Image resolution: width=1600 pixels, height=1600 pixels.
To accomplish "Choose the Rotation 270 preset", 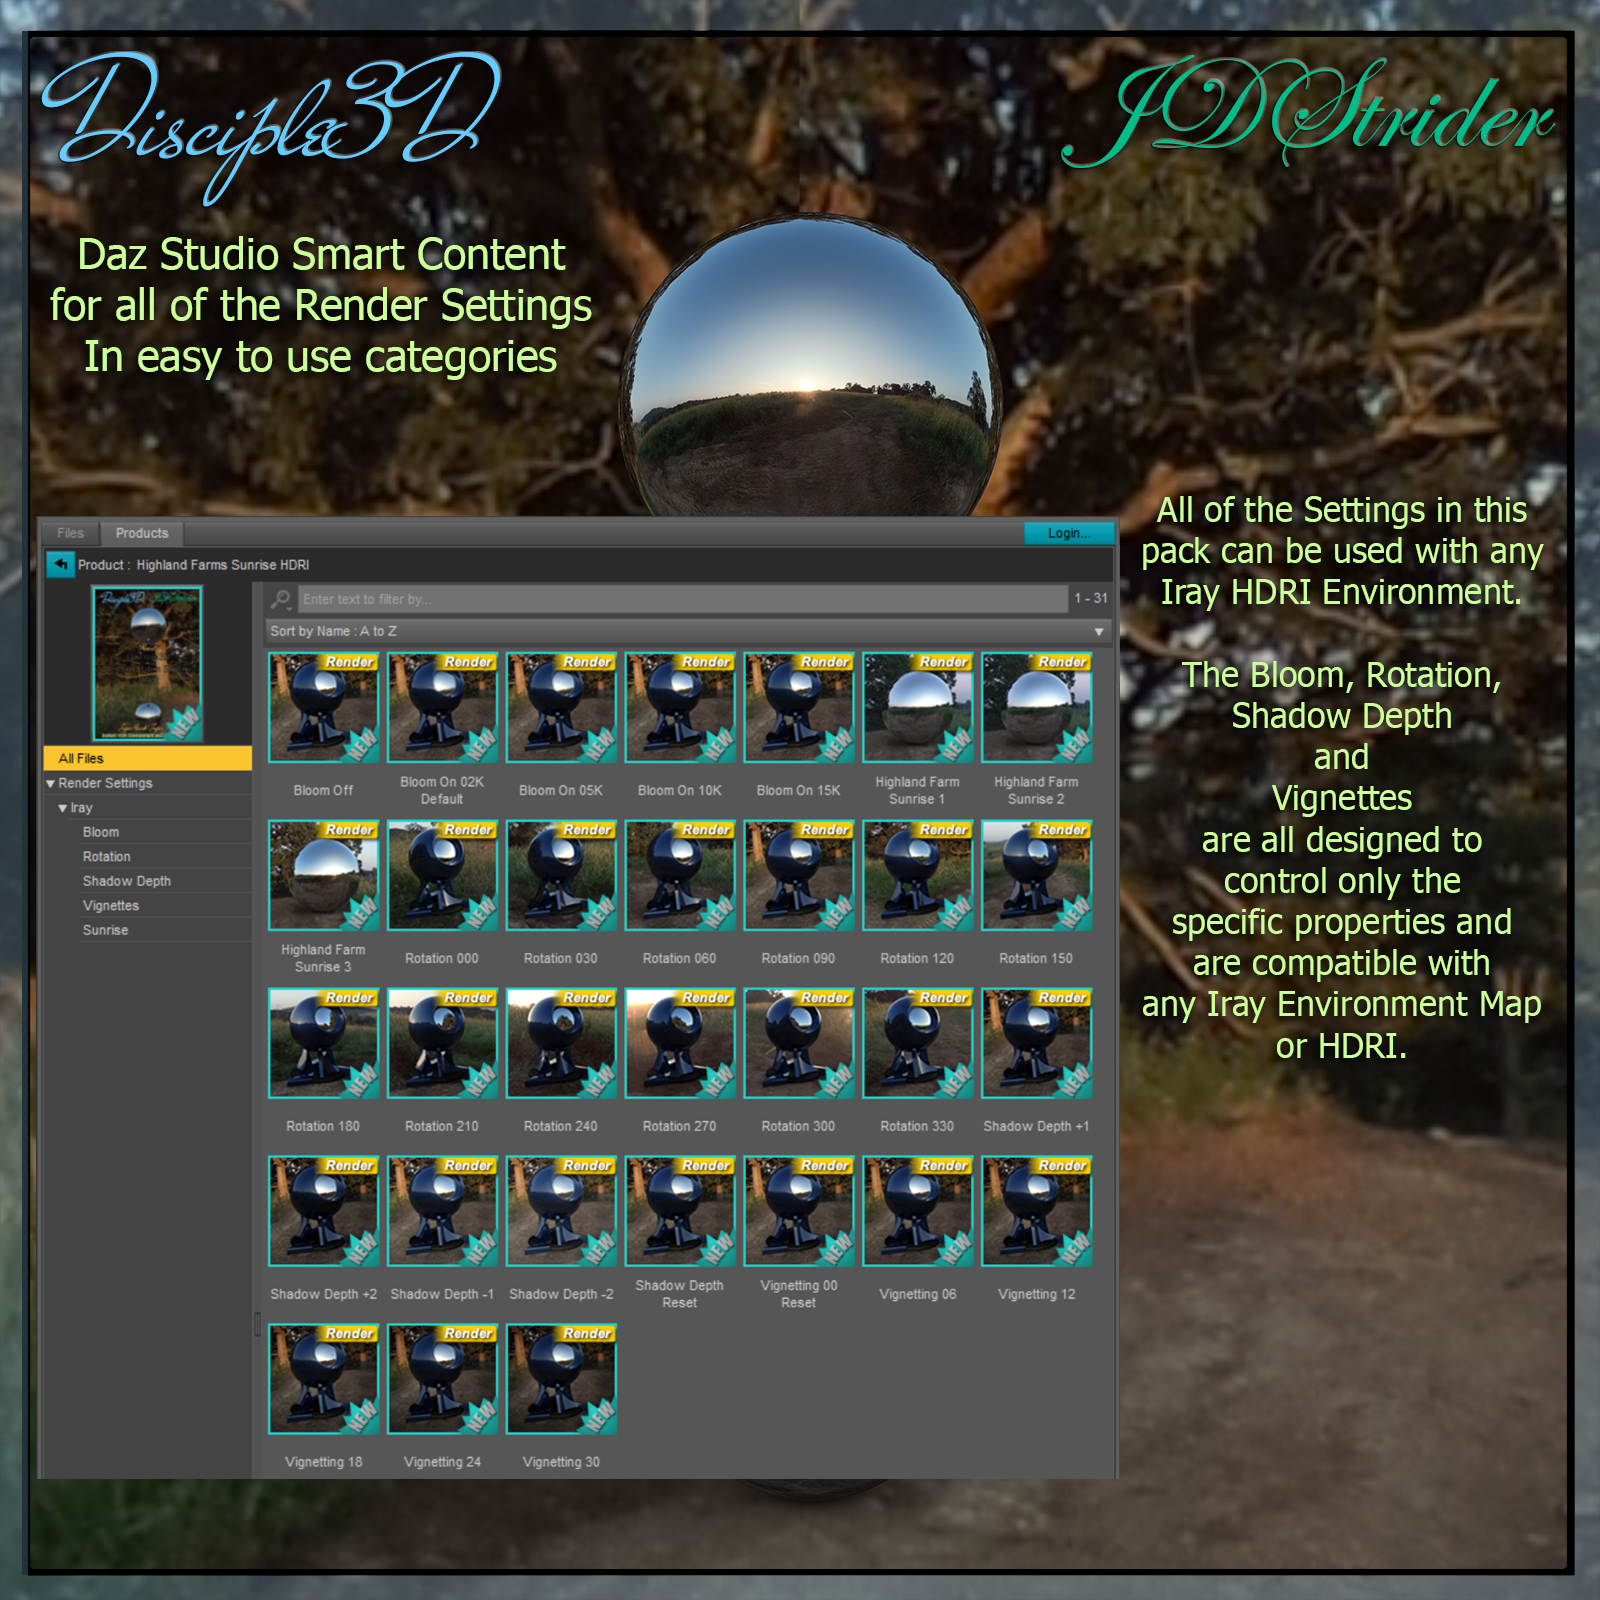I will (680, 1044).
